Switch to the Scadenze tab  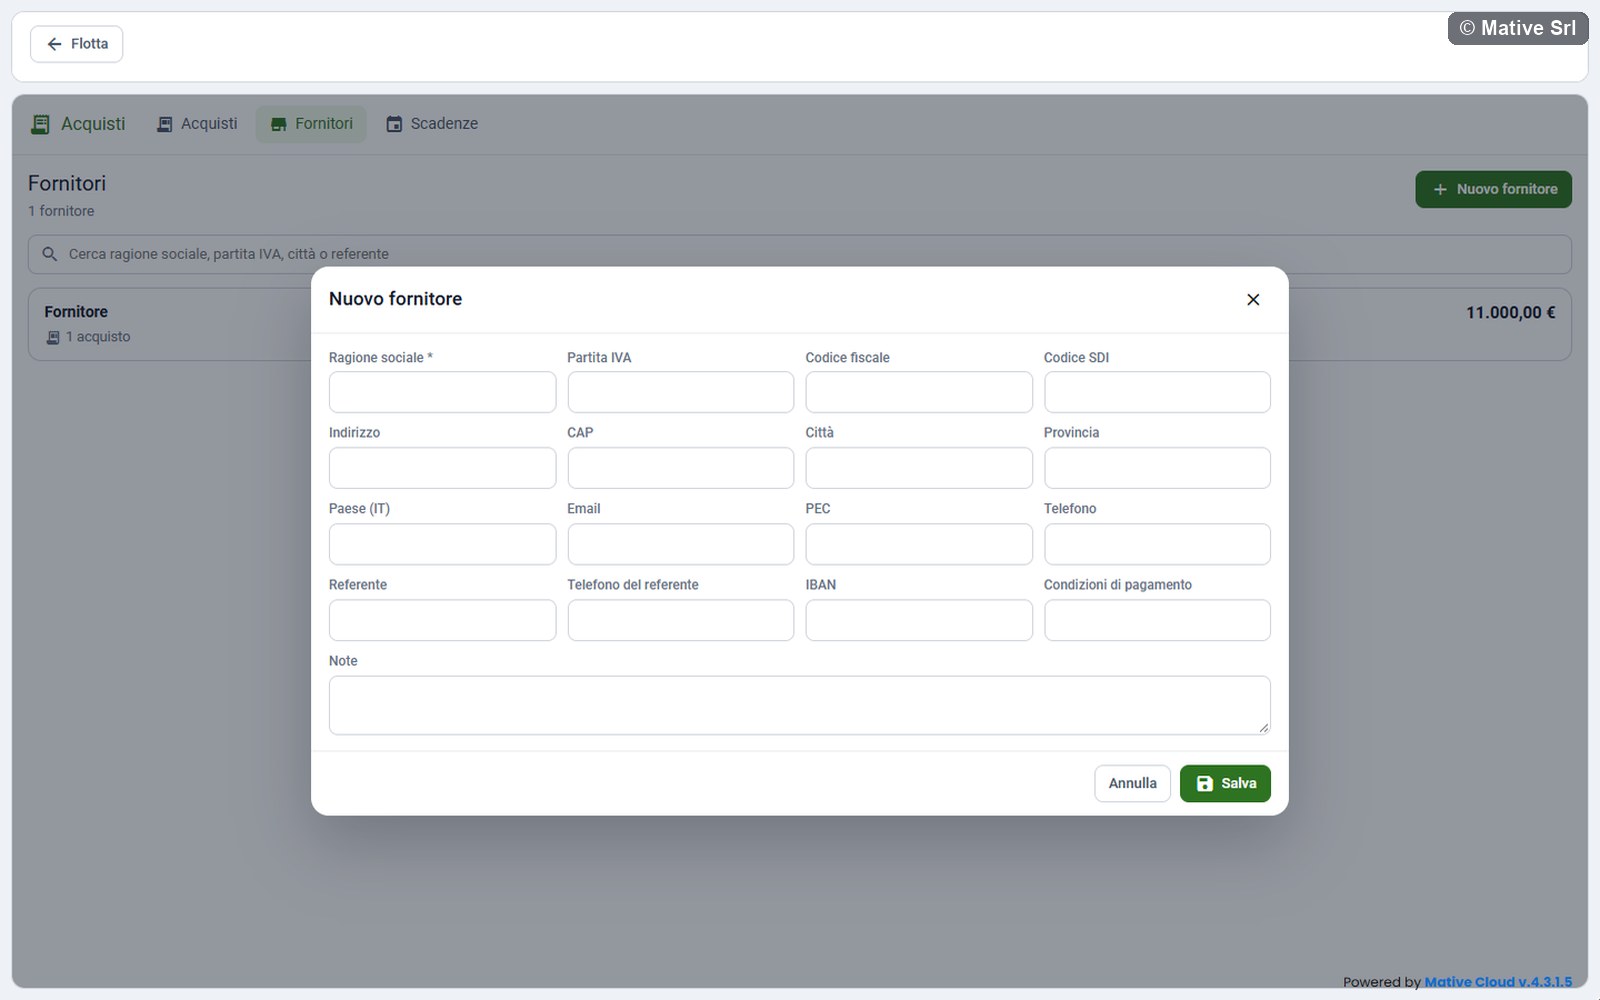[x=432, y=124]
